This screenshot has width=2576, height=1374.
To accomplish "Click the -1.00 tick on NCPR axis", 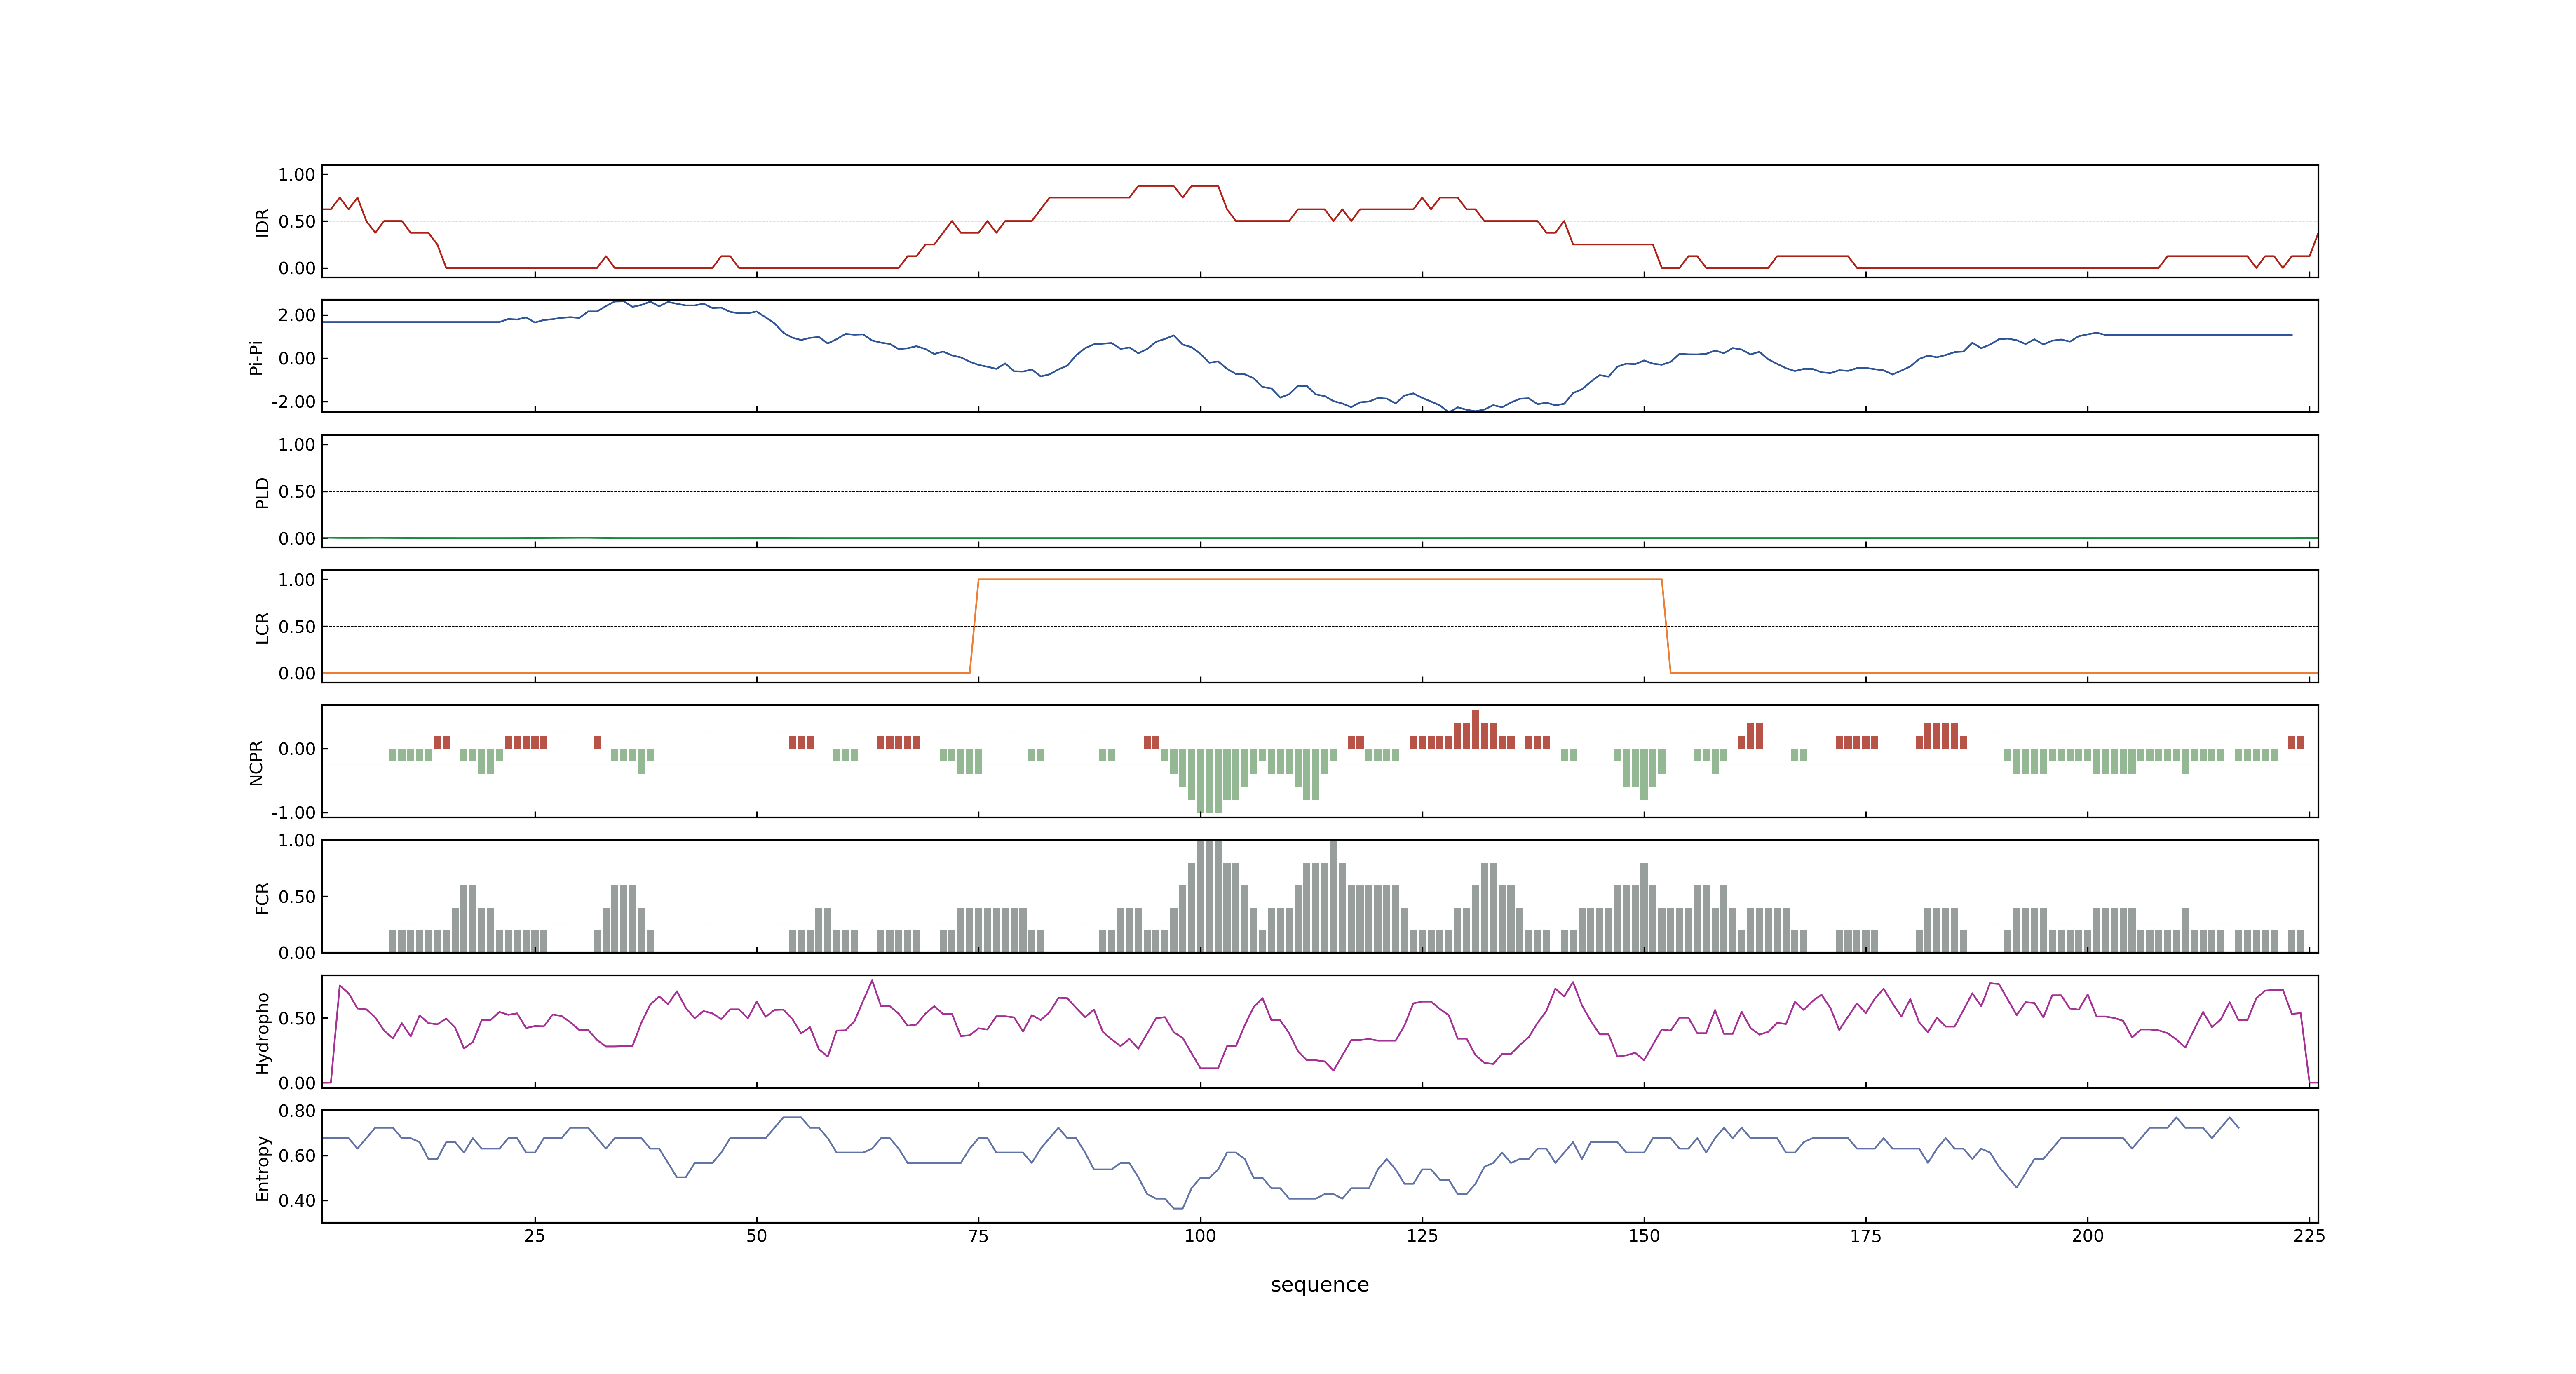I will click(293, 813).
